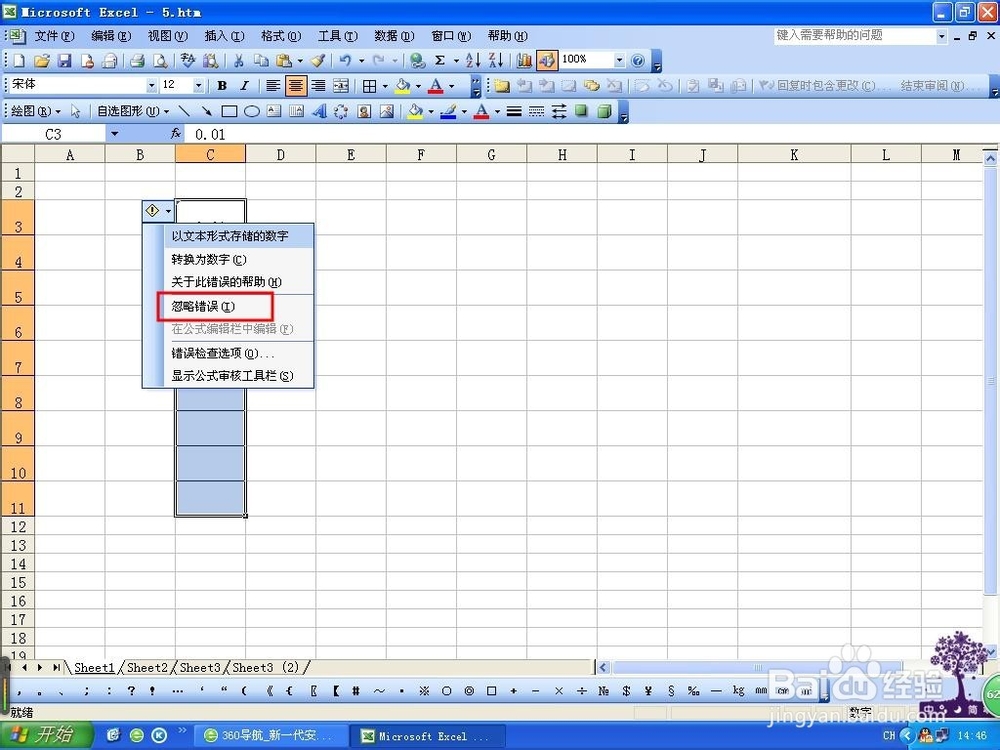Click the Start button
The width and height of the screenshot is (1000, 750).
pyautogui.click(x=46, y=735)
